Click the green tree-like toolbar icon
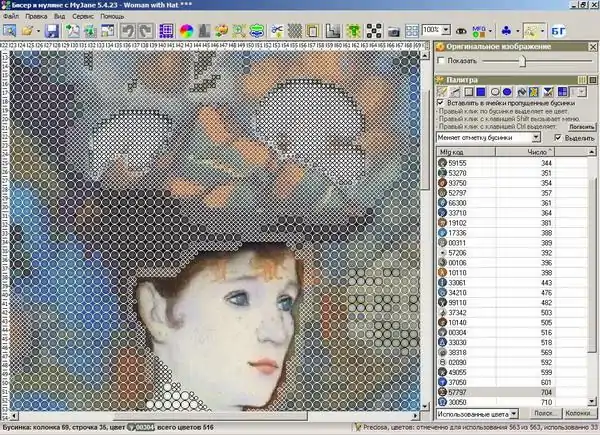This screenshot has height=435, width=600. click(354, 31)
